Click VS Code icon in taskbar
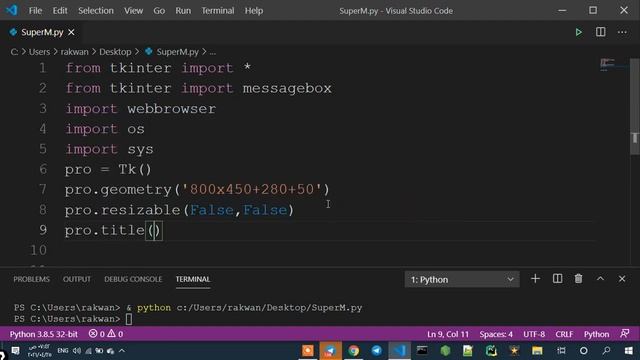The width and height of the screenshot is (640, 360). pos(399,351)
